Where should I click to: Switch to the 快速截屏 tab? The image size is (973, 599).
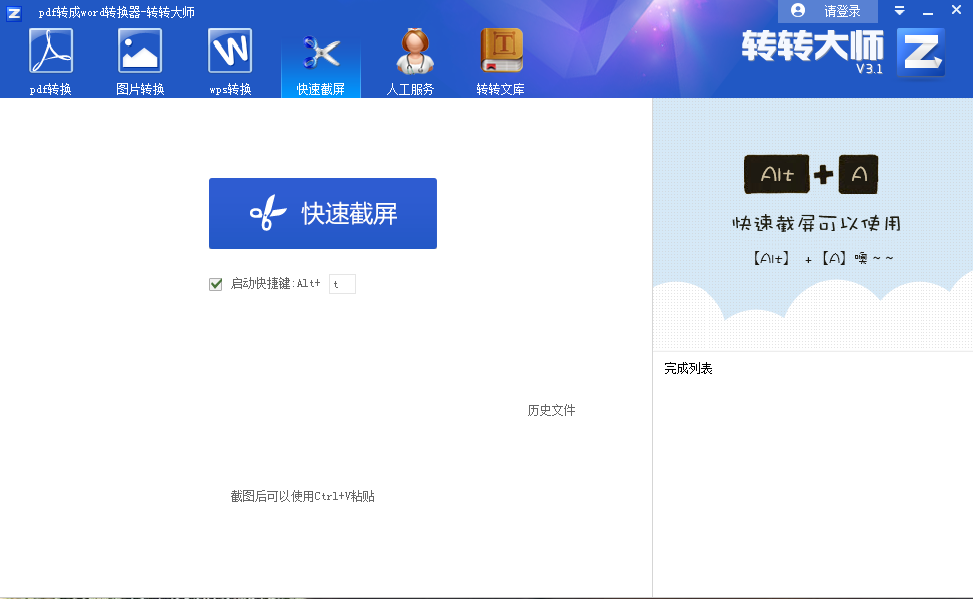pos(319,58)
